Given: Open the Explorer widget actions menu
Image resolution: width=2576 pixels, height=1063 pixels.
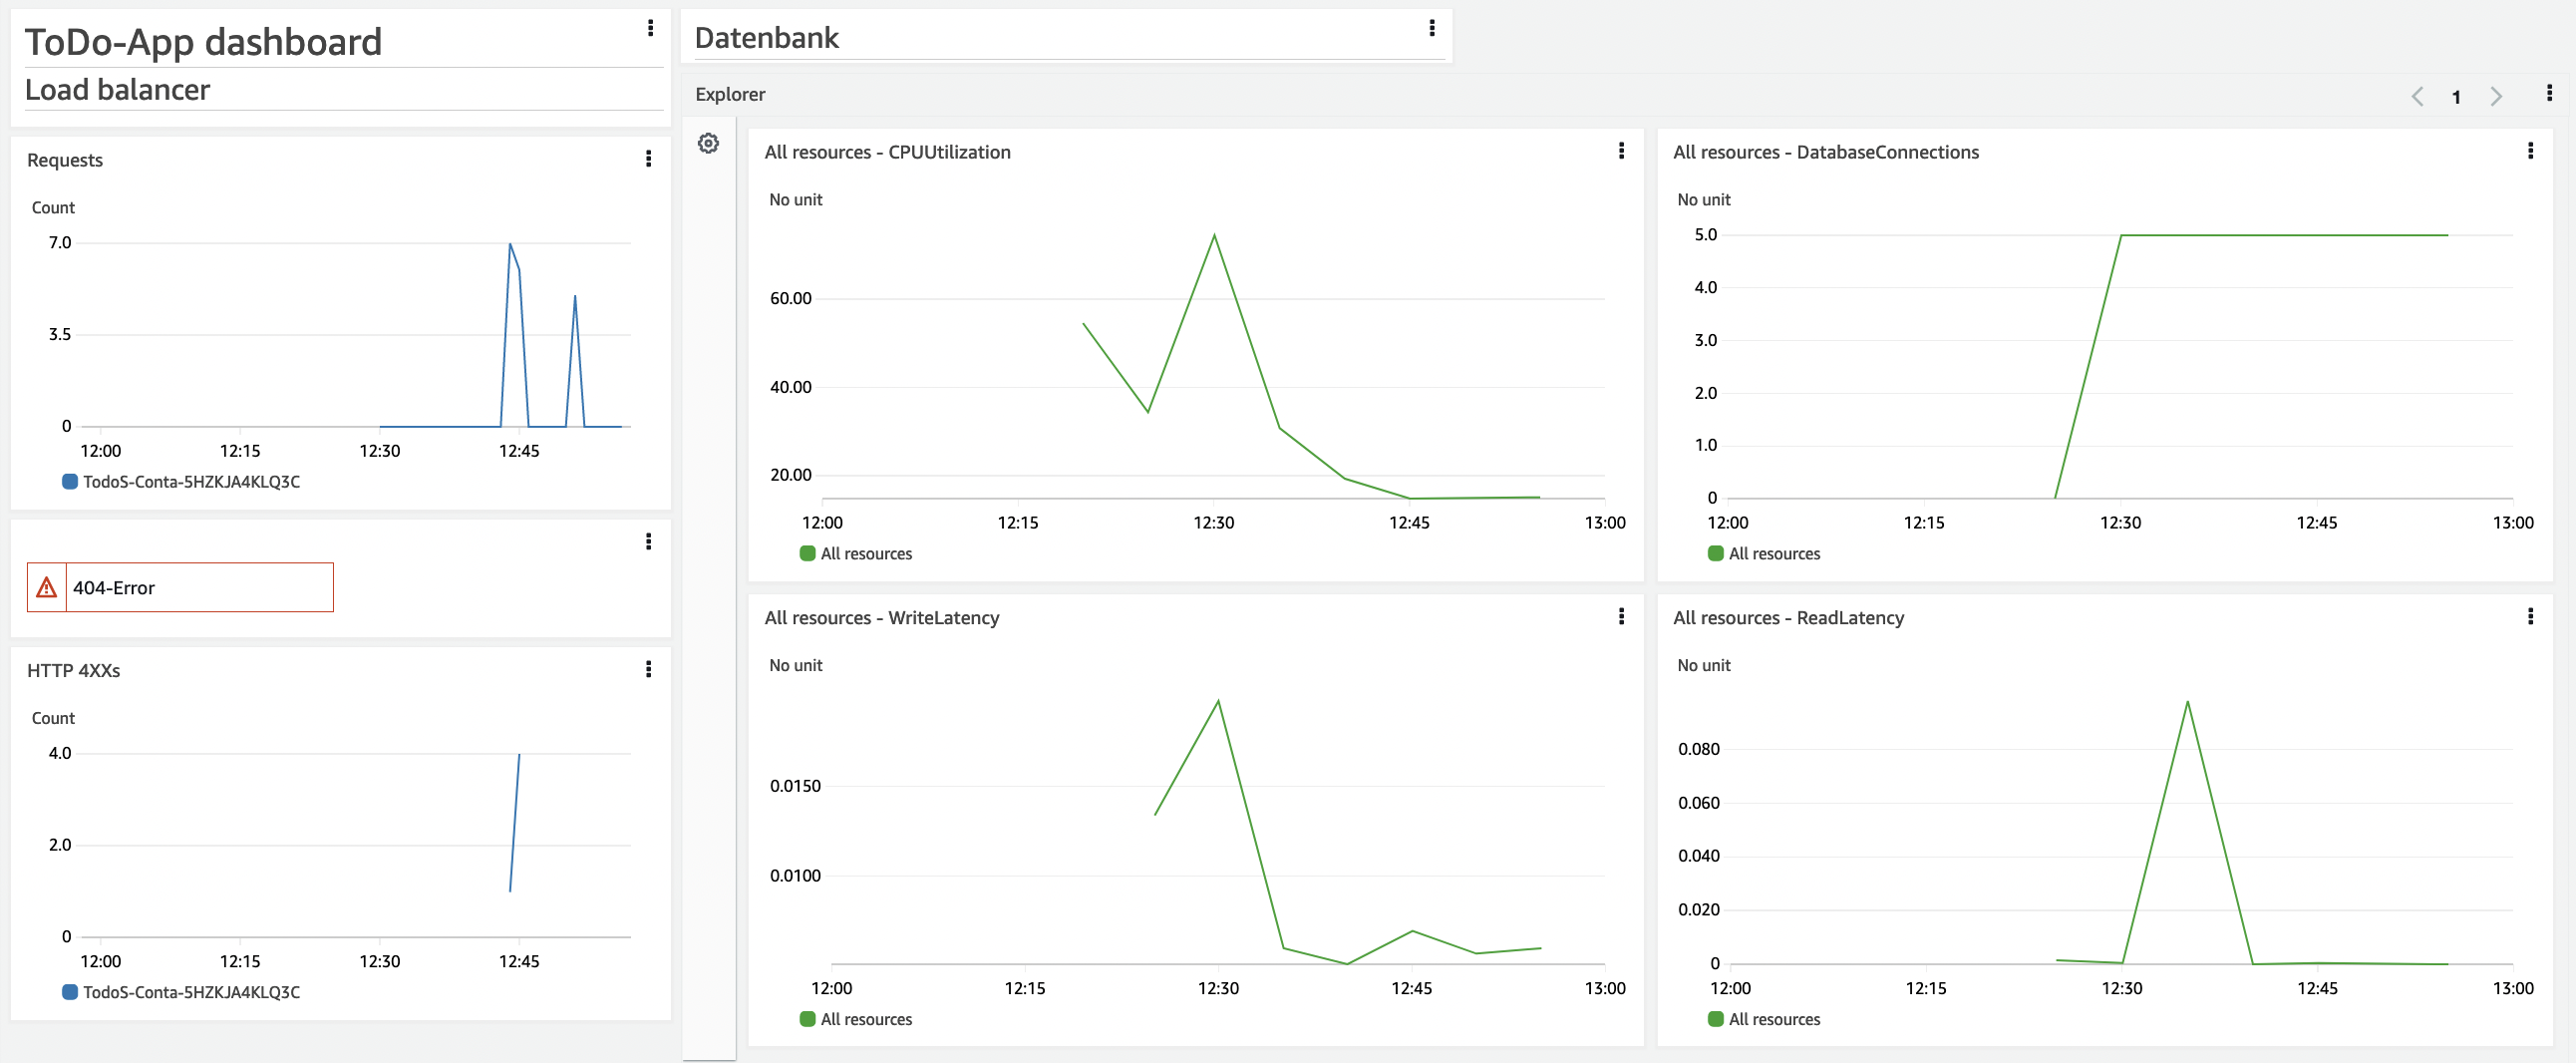Looking at the screenshot, I should click(x=2549, y=93).
